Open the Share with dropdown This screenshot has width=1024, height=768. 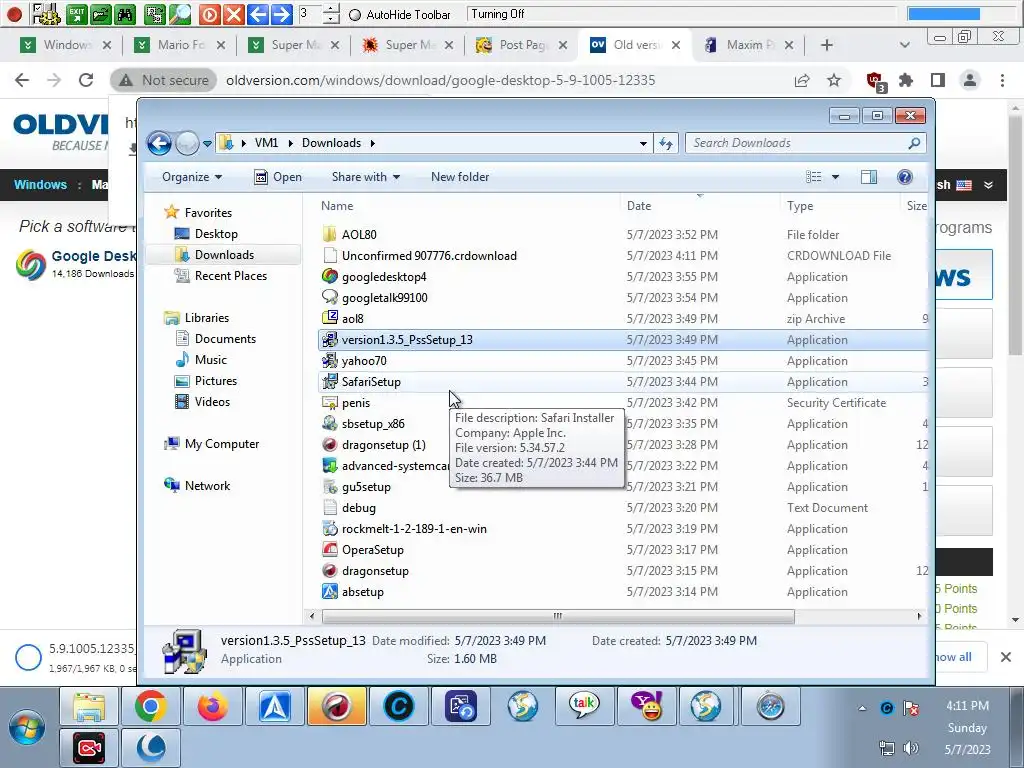click(366, 177)
